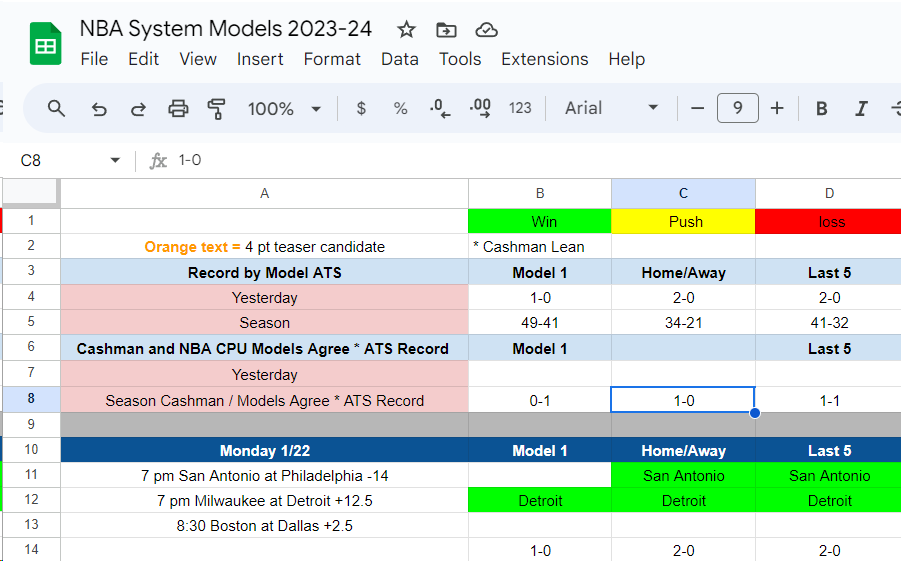Select the green Win cell

coord(540,221)
